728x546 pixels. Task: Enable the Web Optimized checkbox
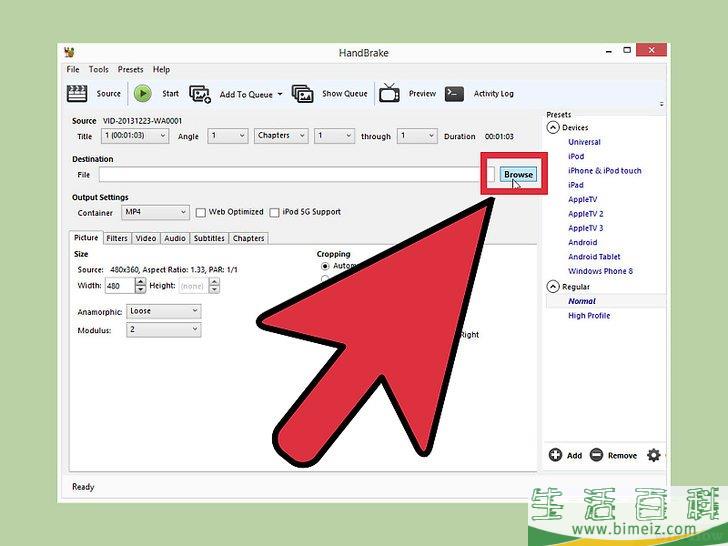click(x=201, y=213)
